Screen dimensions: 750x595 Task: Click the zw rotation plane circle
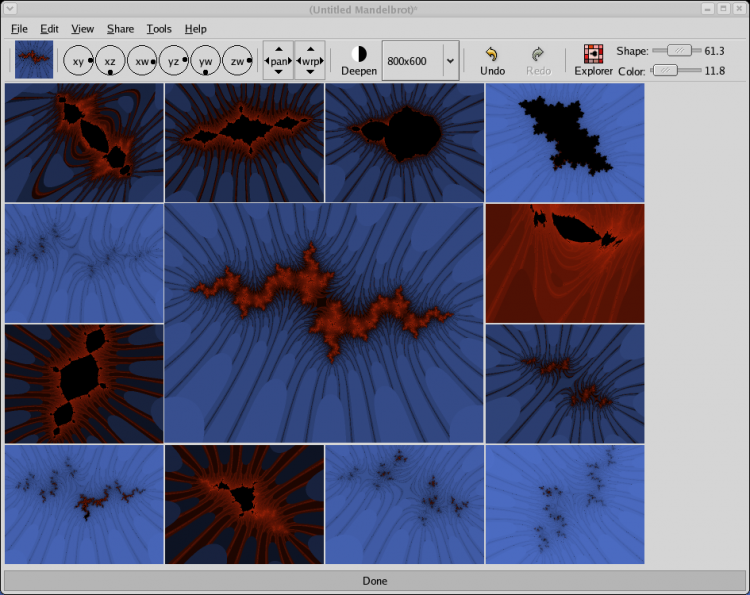pos(237,61)
